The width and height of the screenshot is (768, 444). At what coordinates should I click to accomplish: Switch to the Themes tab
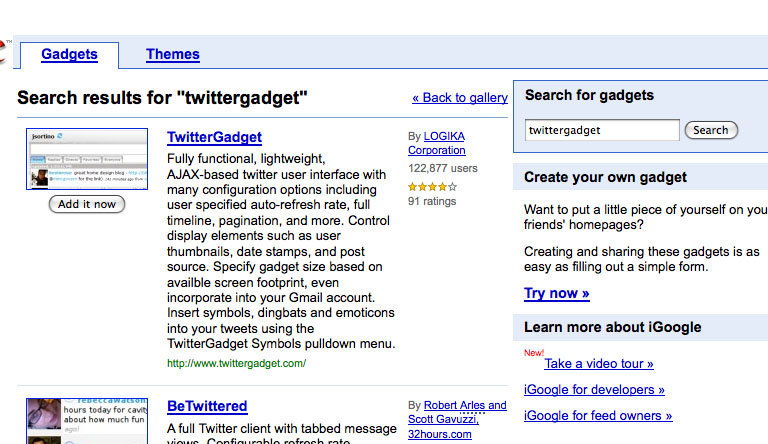pyautogui.click(x=172, y=54)
